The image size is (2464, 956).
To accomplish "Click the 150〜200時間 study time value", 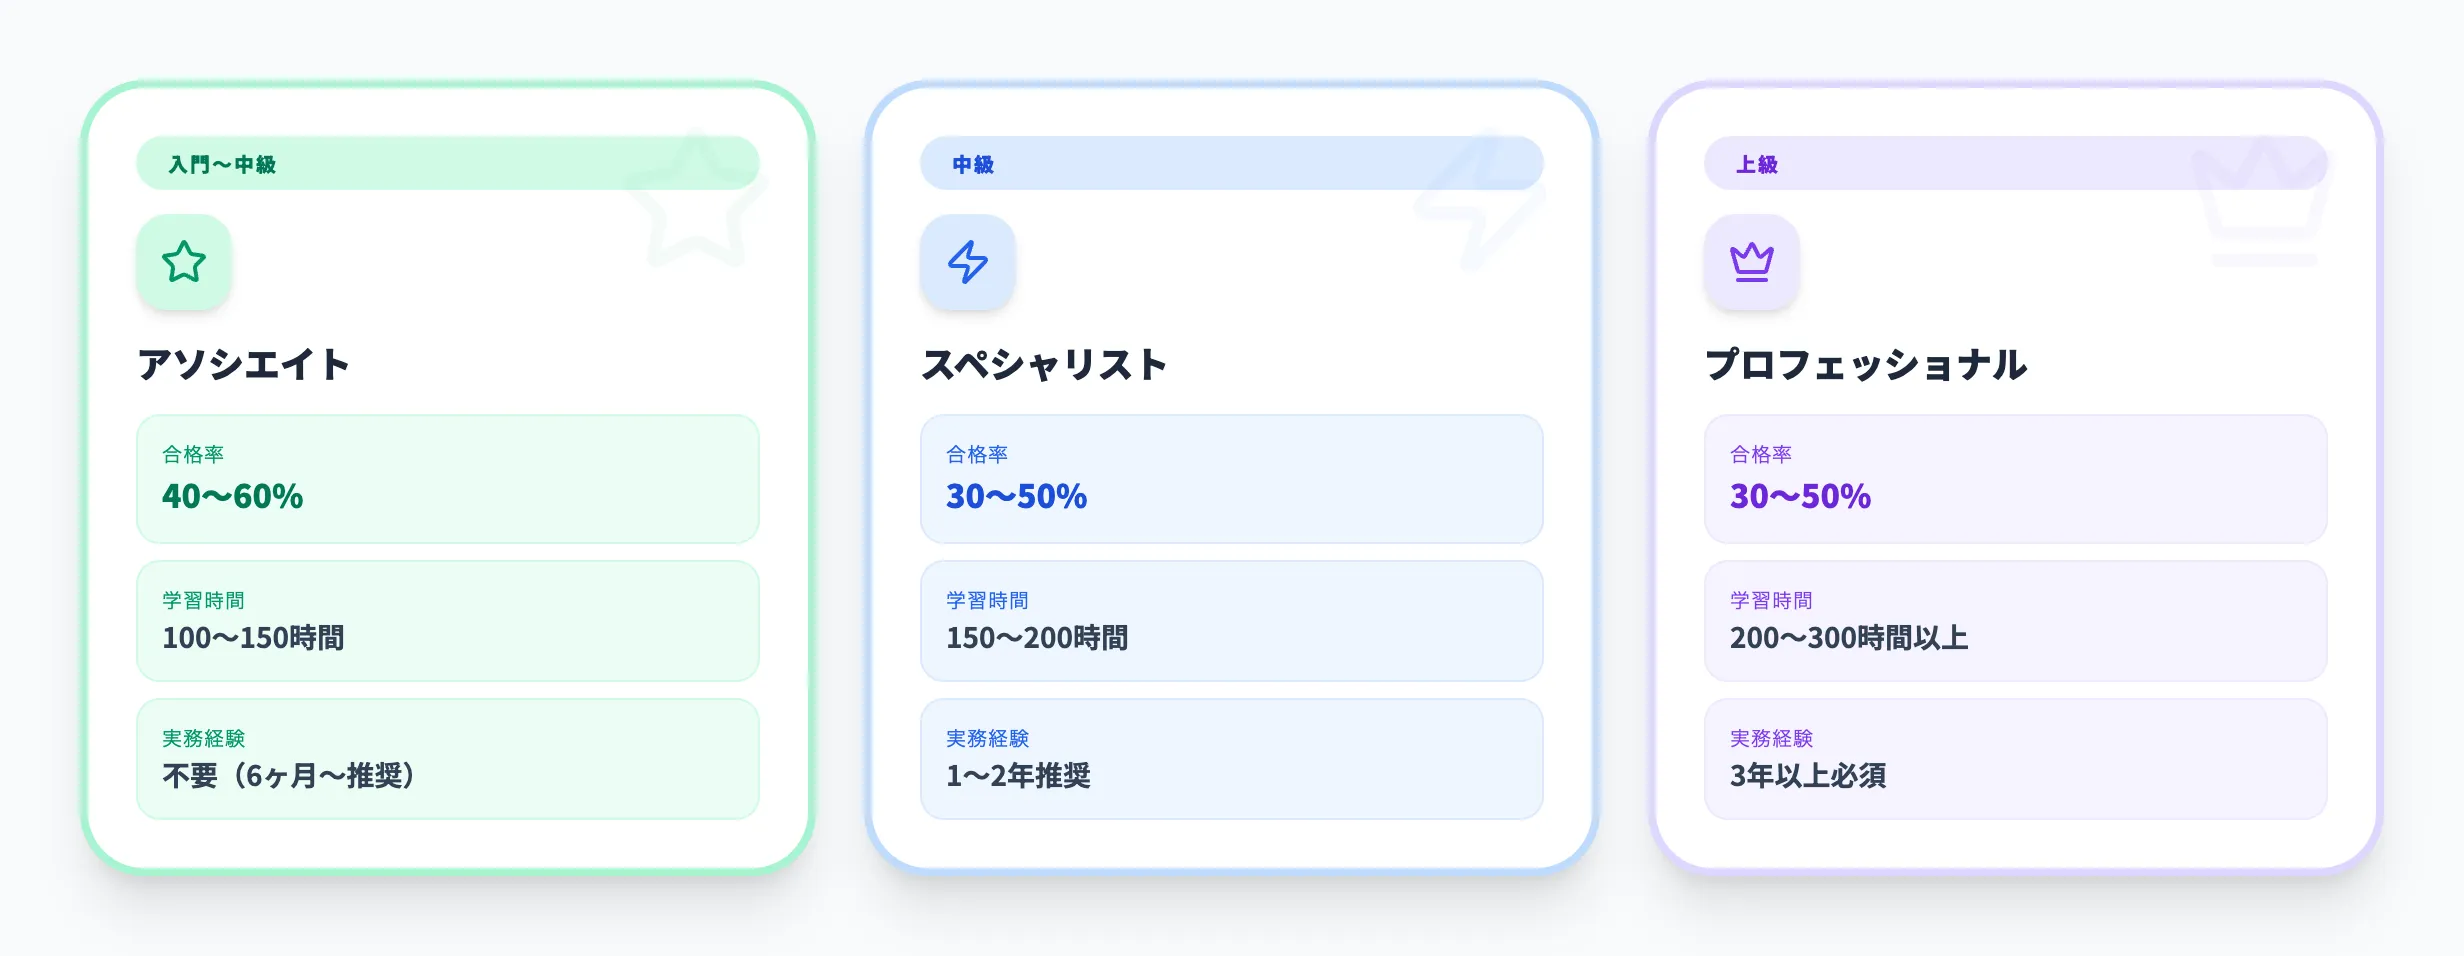I will pyautogui.click(x=1038, y=638).
